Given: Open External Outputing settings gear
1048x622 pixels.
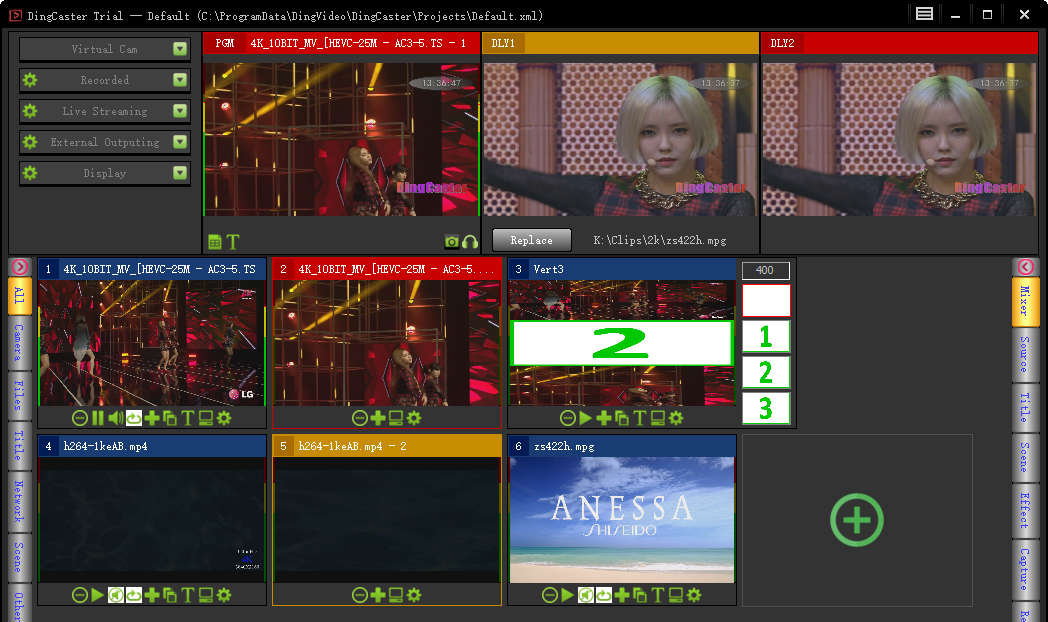Looking at the screenshot, I should 30,142.
